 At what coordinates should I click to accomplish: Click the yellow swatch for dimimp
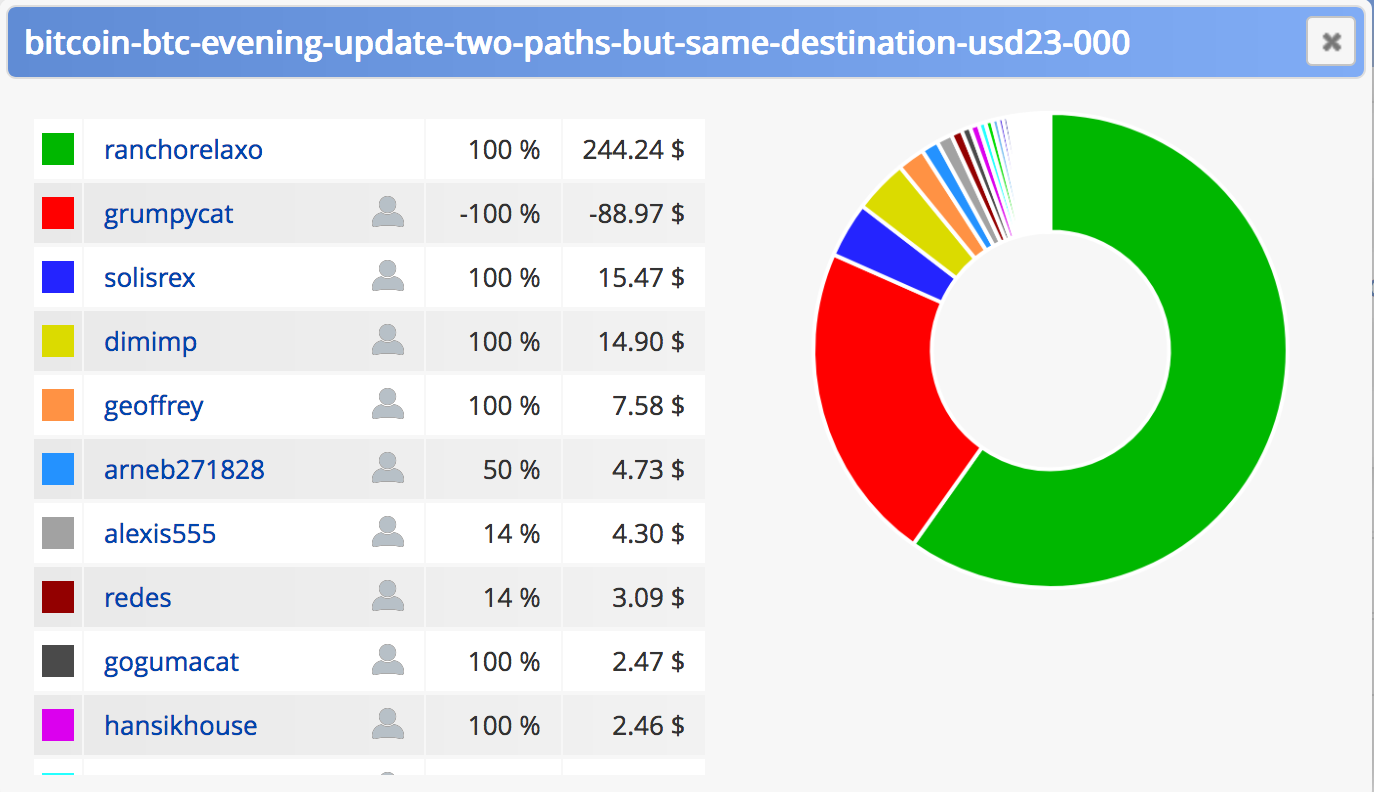[x=58, y=341]
